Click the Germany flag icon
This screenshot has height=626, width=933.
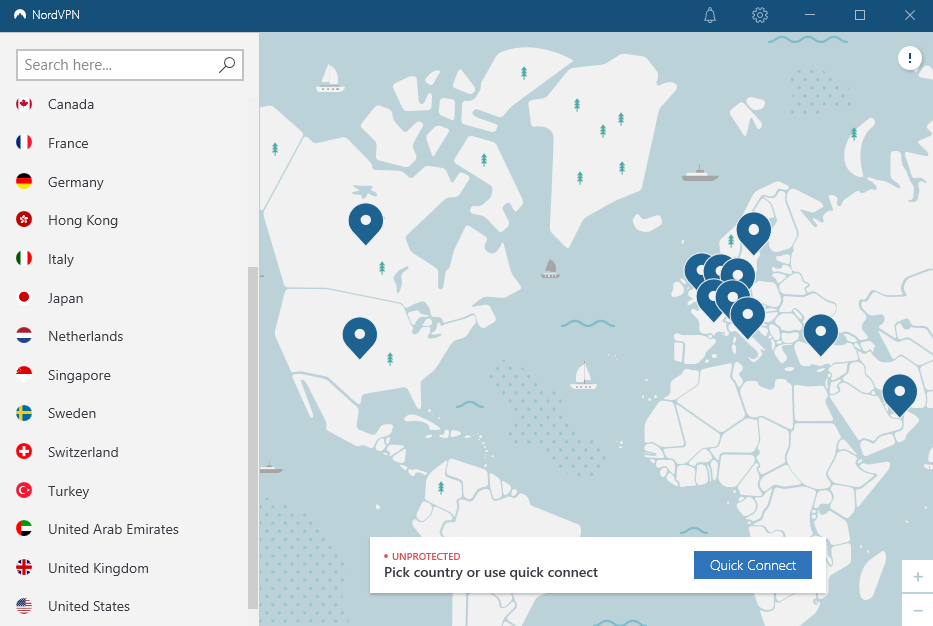24,181
